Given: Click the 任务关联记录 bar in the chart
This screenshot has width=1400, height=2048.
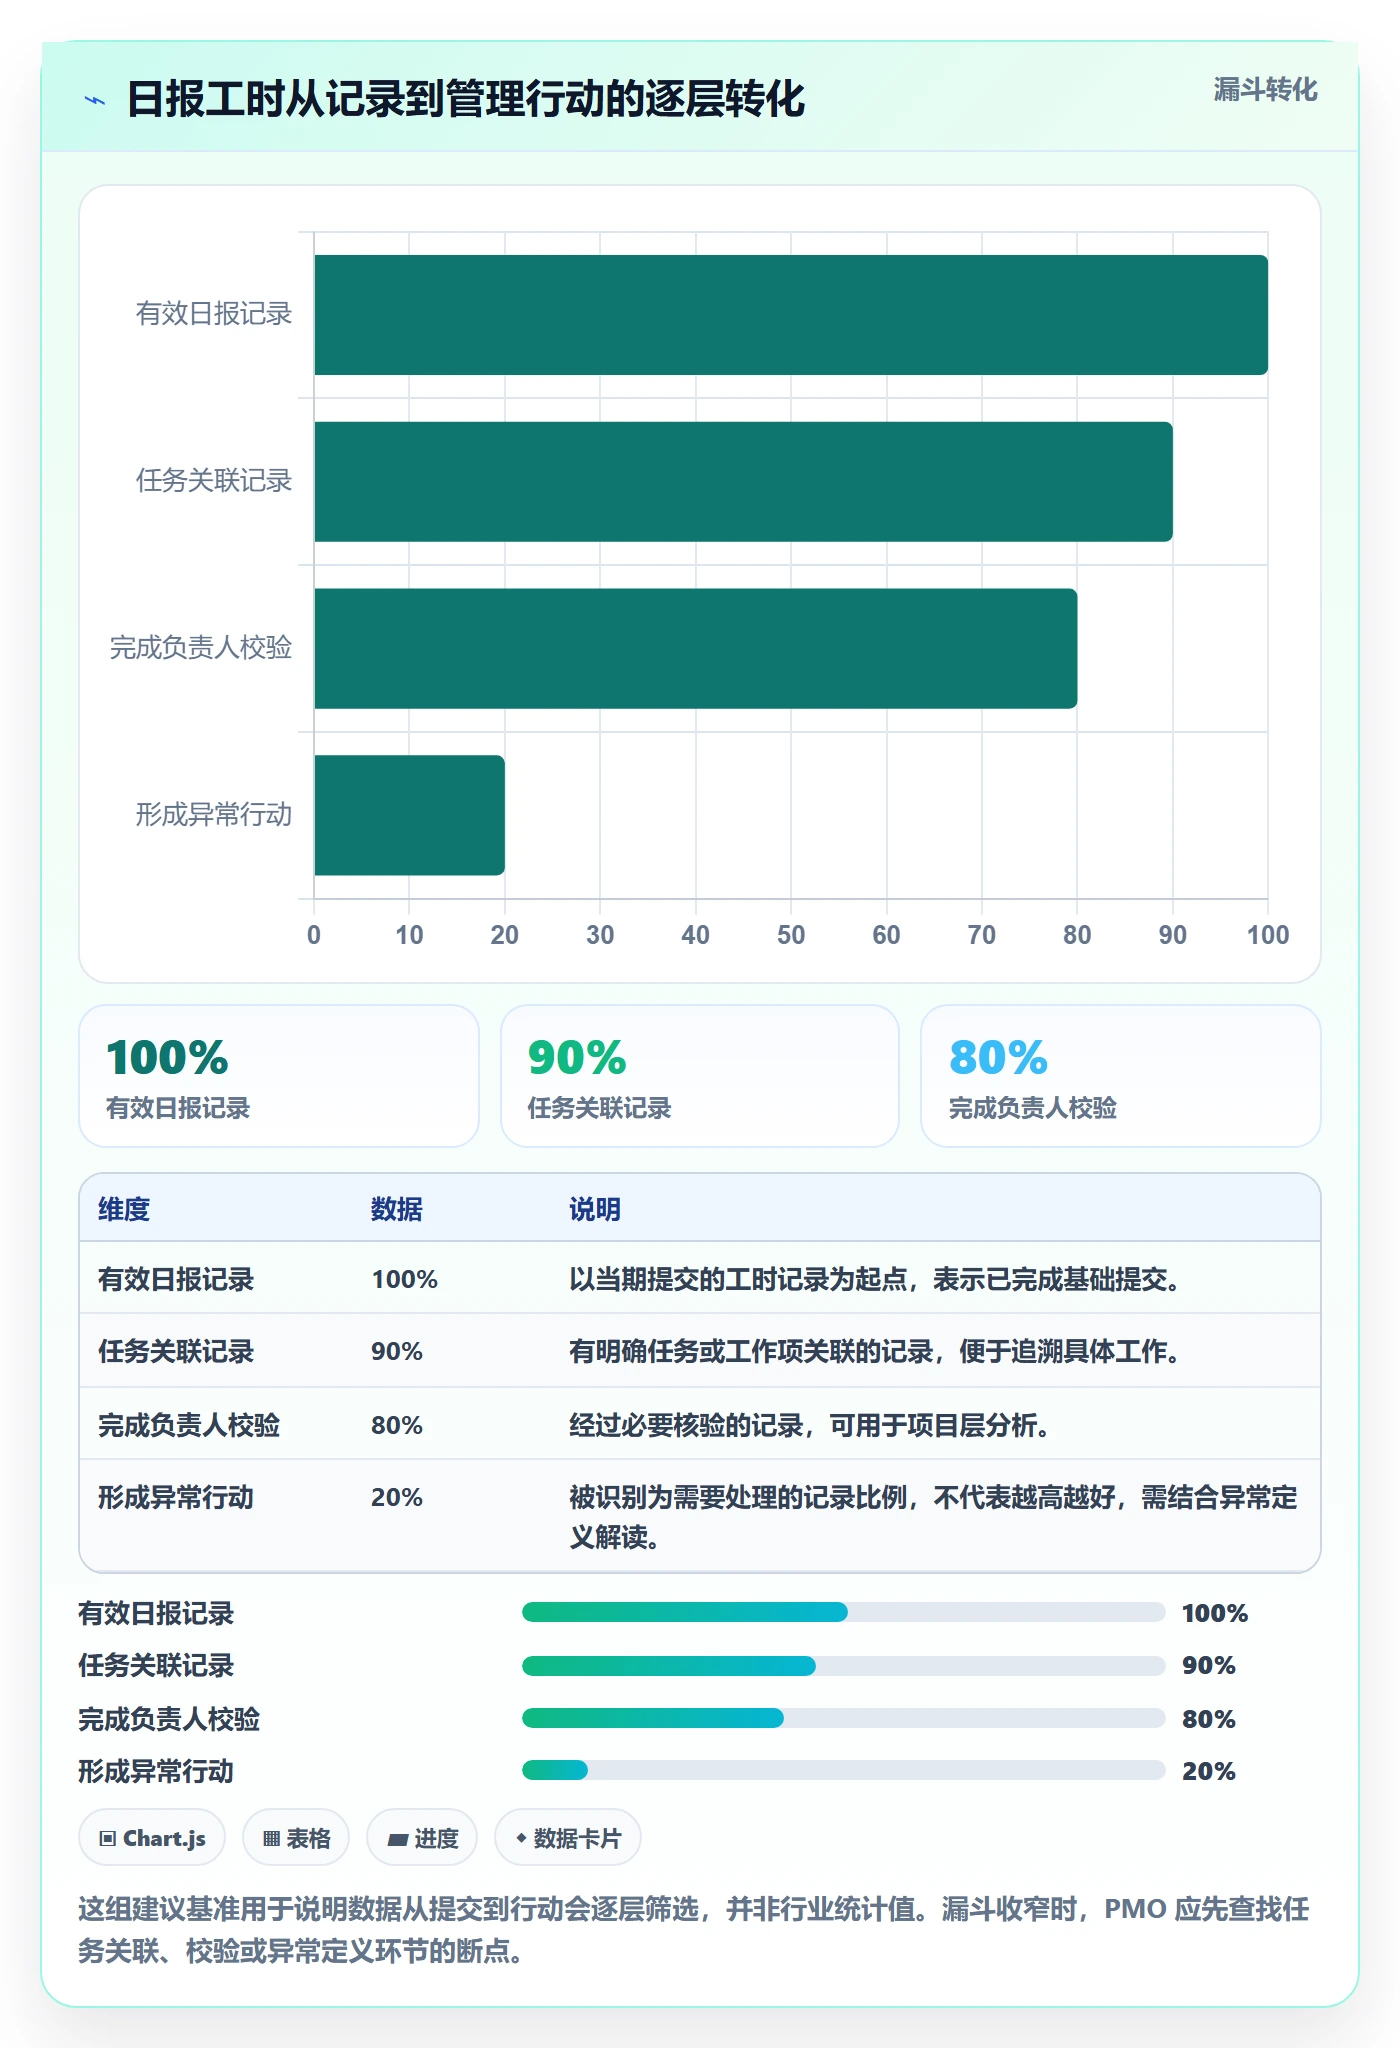Looking at the screenshot, I should tap(743, 482).
